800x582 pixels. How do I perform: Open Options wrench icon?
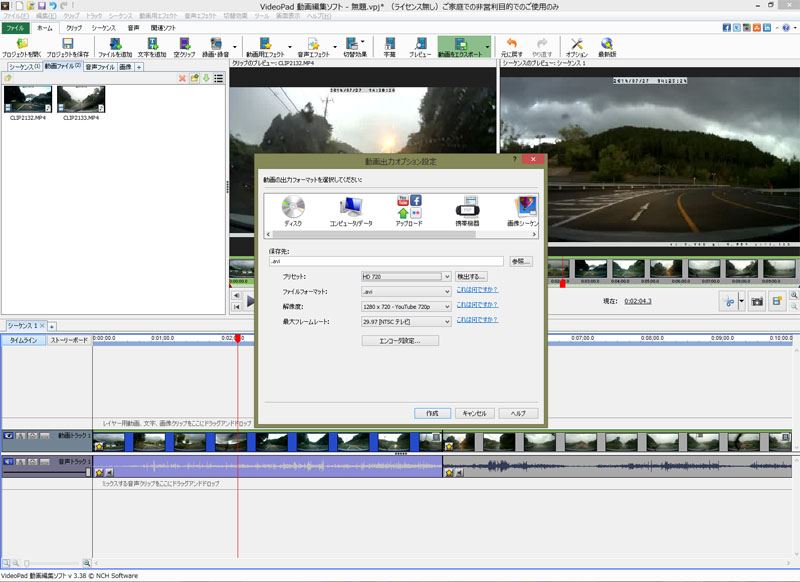pos(577,47)
